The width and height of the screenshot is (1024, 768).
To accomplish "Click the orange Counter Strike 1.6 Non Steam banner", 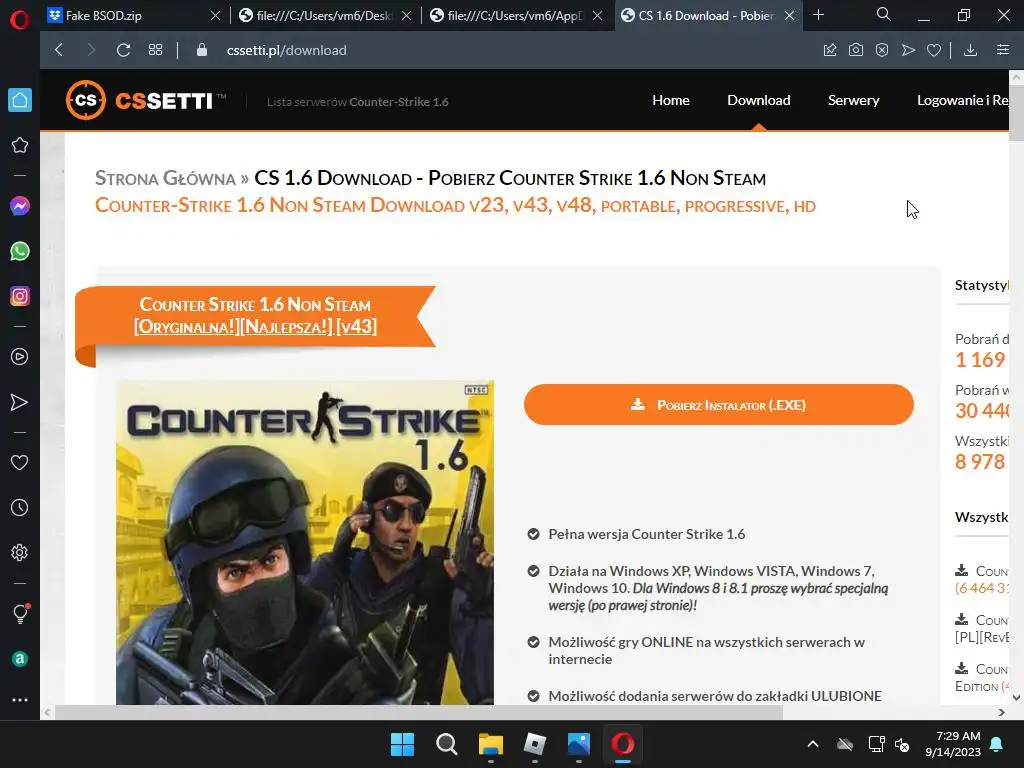I will click(255, 316).
